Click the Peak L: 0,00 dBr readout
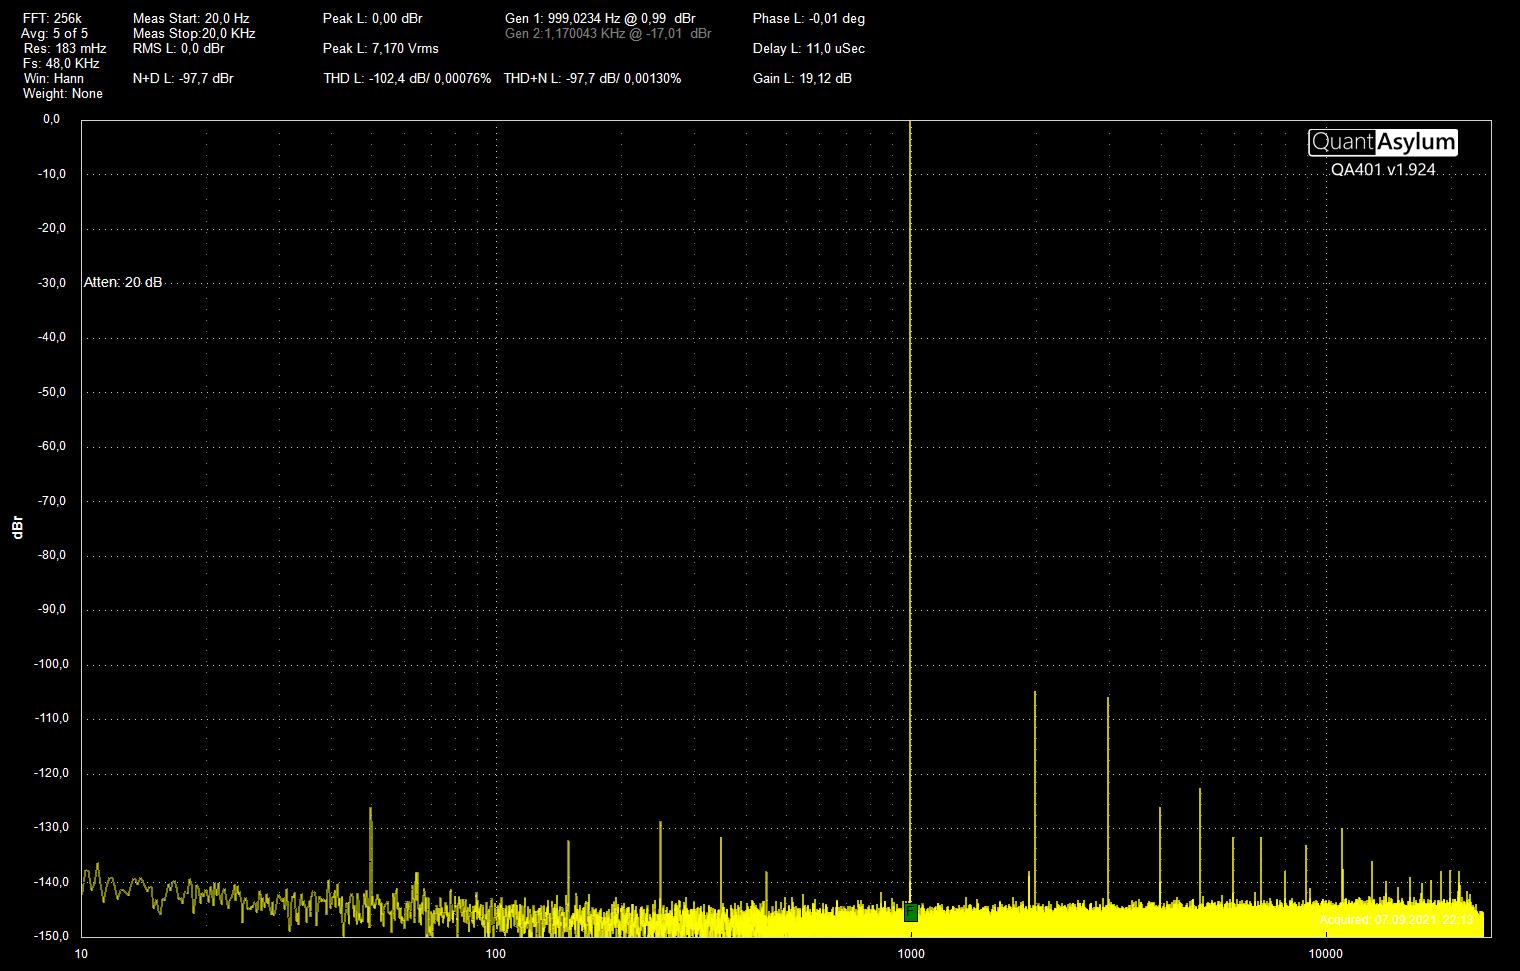Viewport: 1520px width, 971px height. coord(373,18)
